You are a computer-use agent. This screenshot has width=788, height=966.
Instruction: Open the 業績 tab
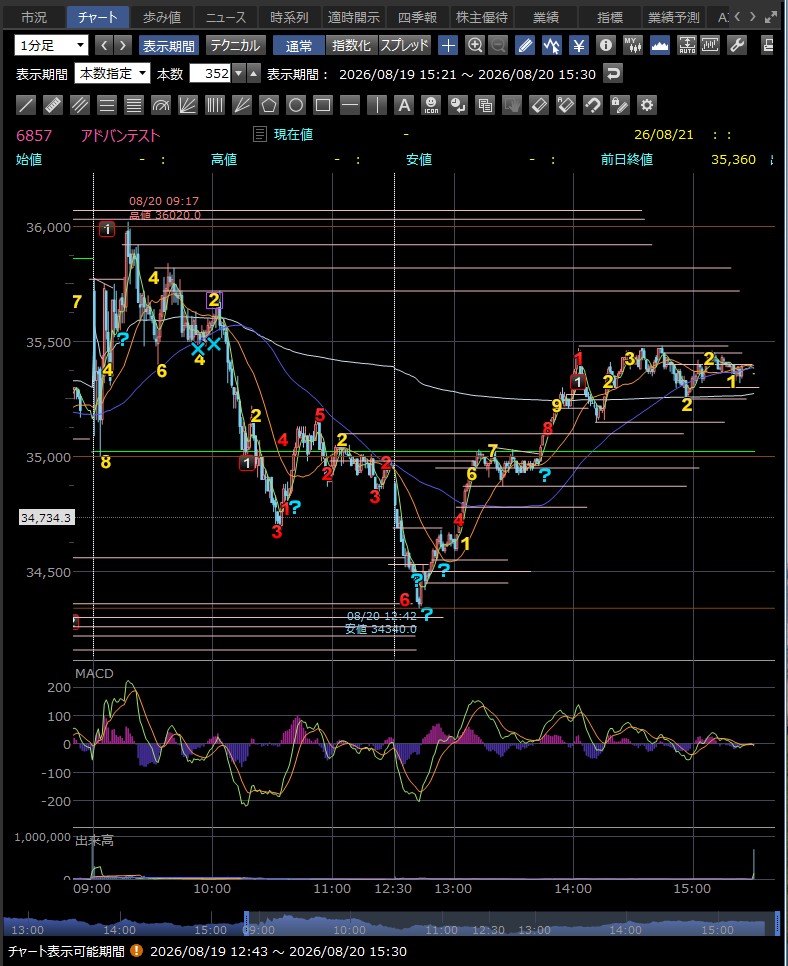[x=546, y=18]
